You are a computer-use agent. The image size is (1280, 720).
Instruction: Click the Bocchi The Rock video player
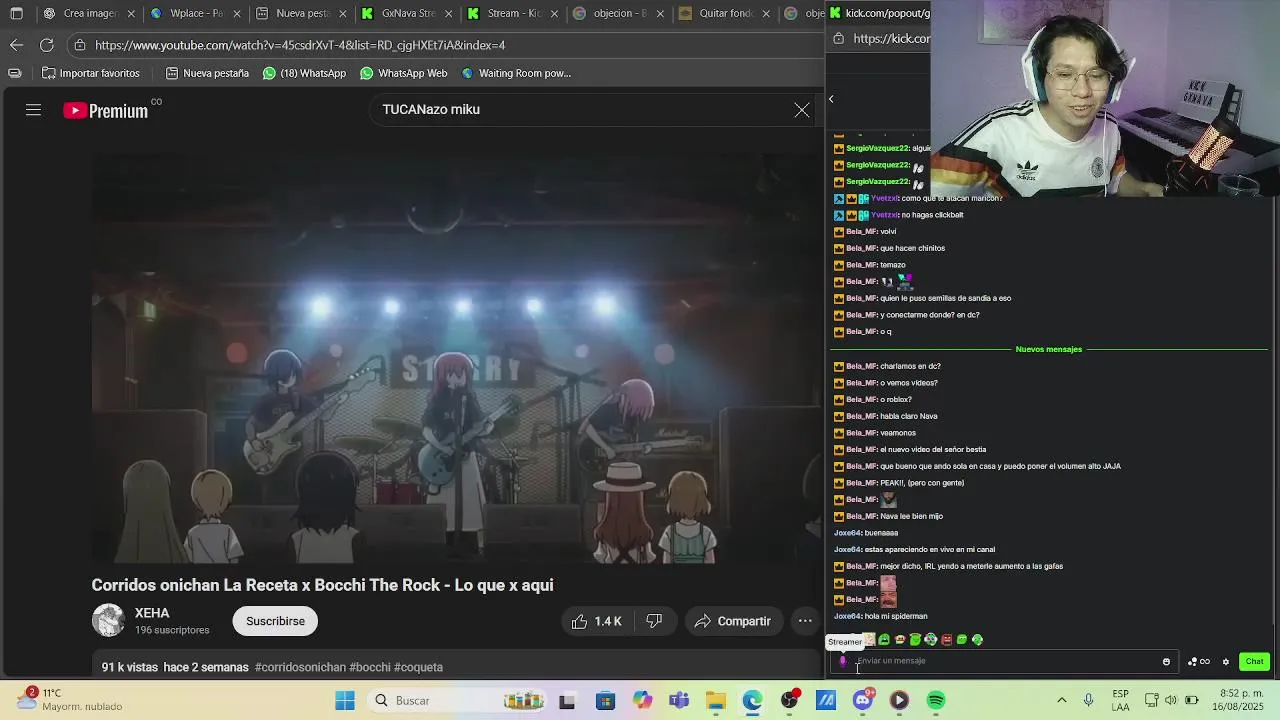[x=456, y=358]
